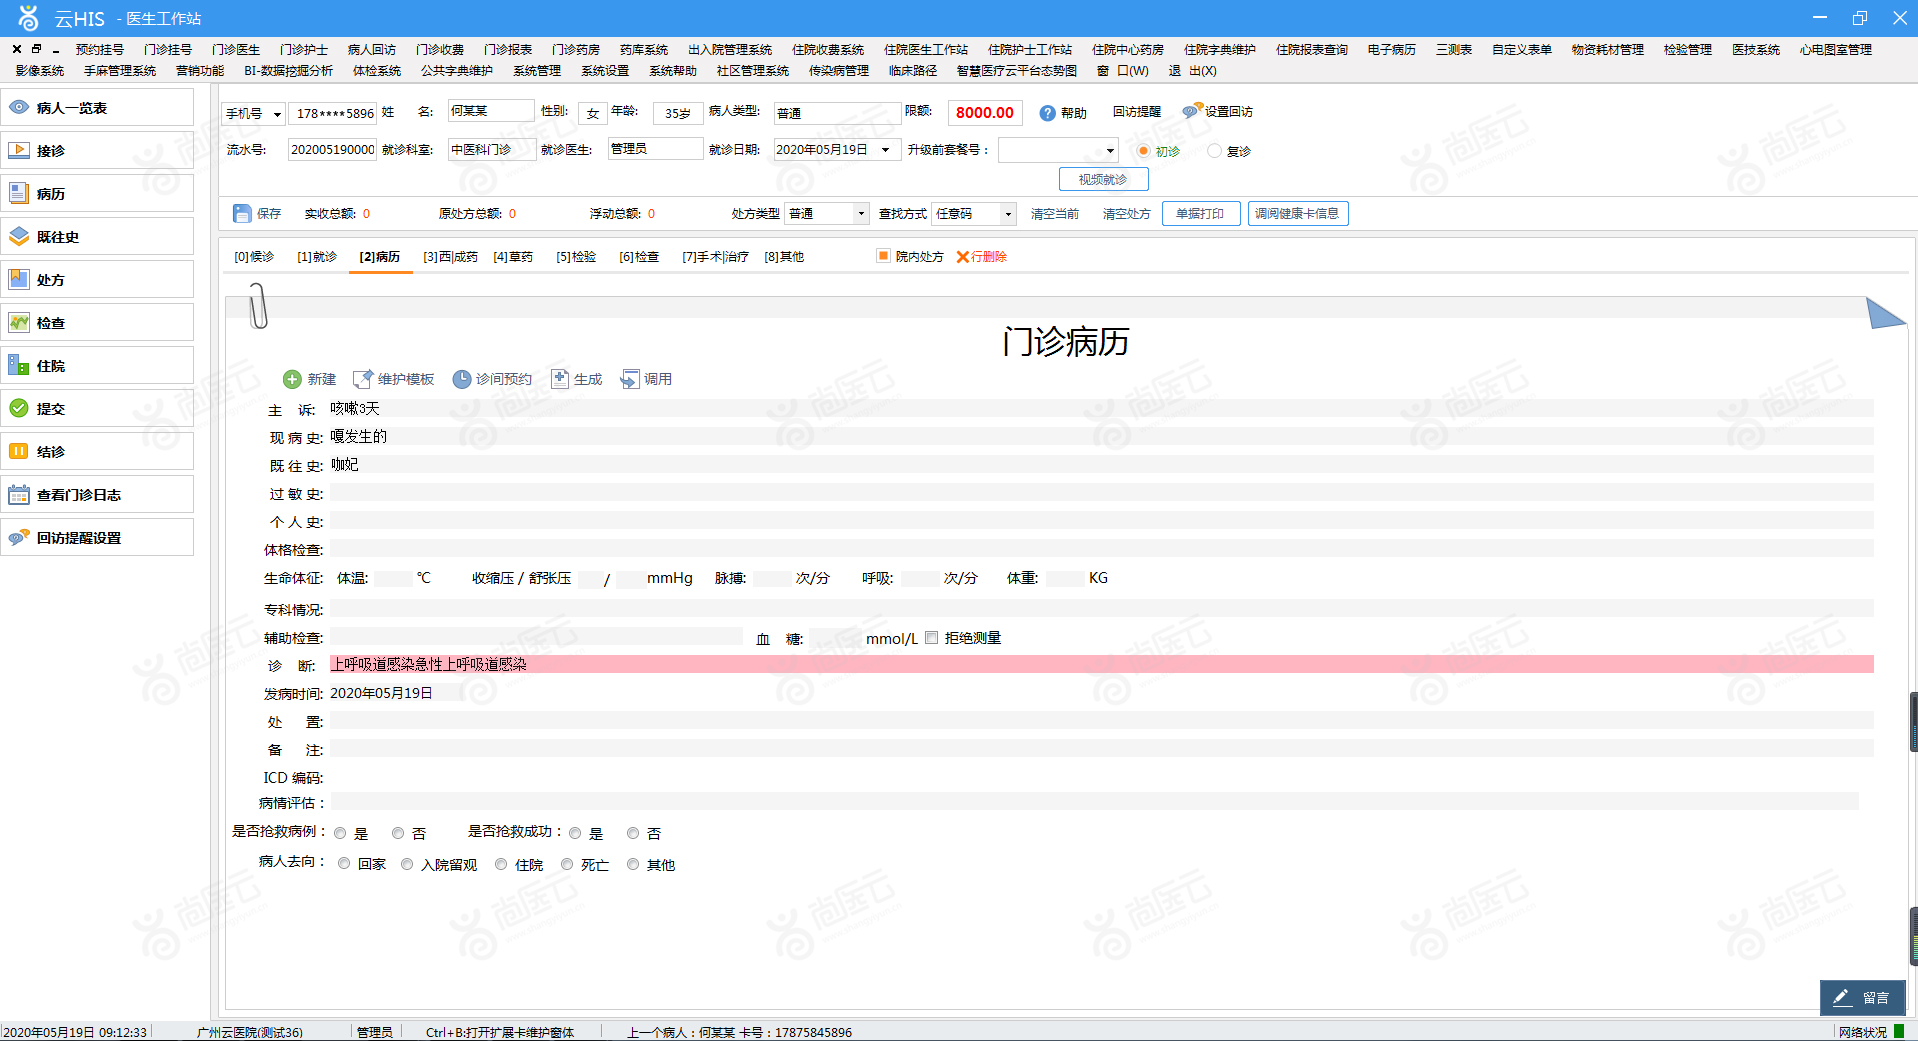Select the 初诊 radio button

pos(1144,151)
